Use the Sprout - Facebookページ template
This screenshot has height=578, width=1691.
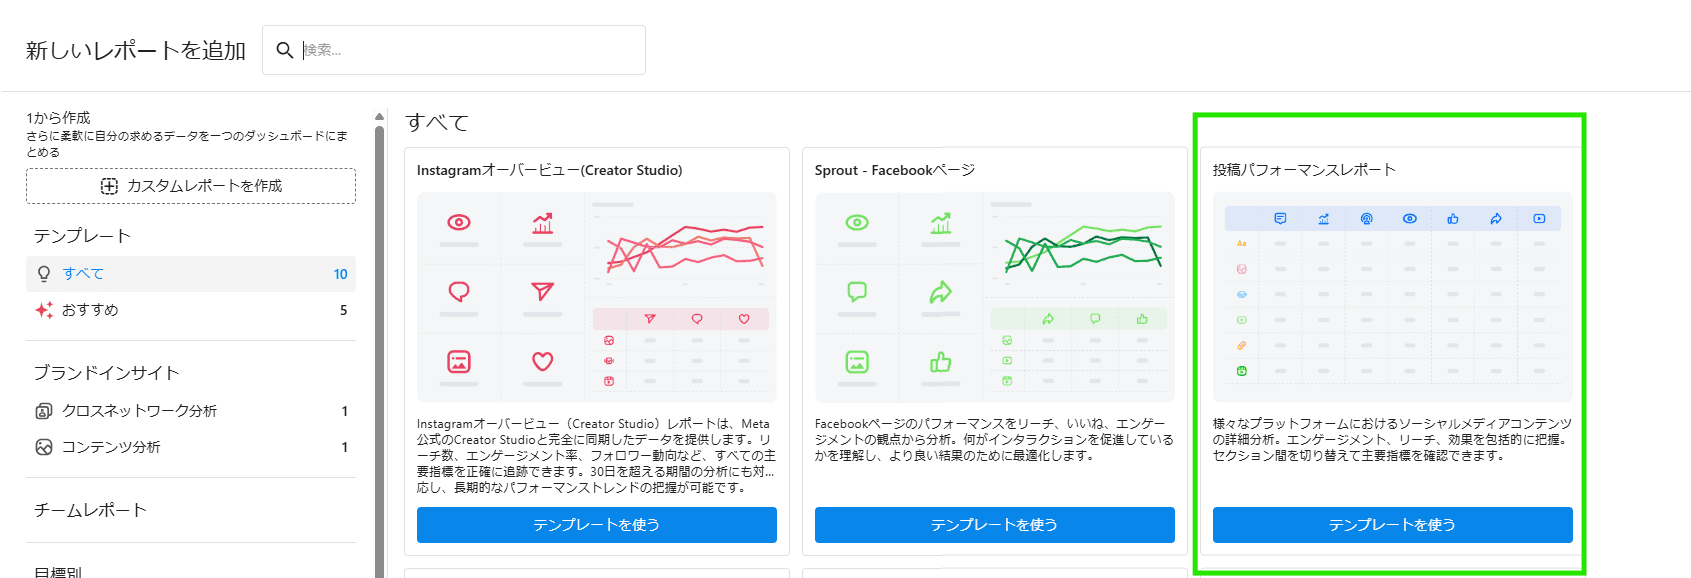pos(994,525)
